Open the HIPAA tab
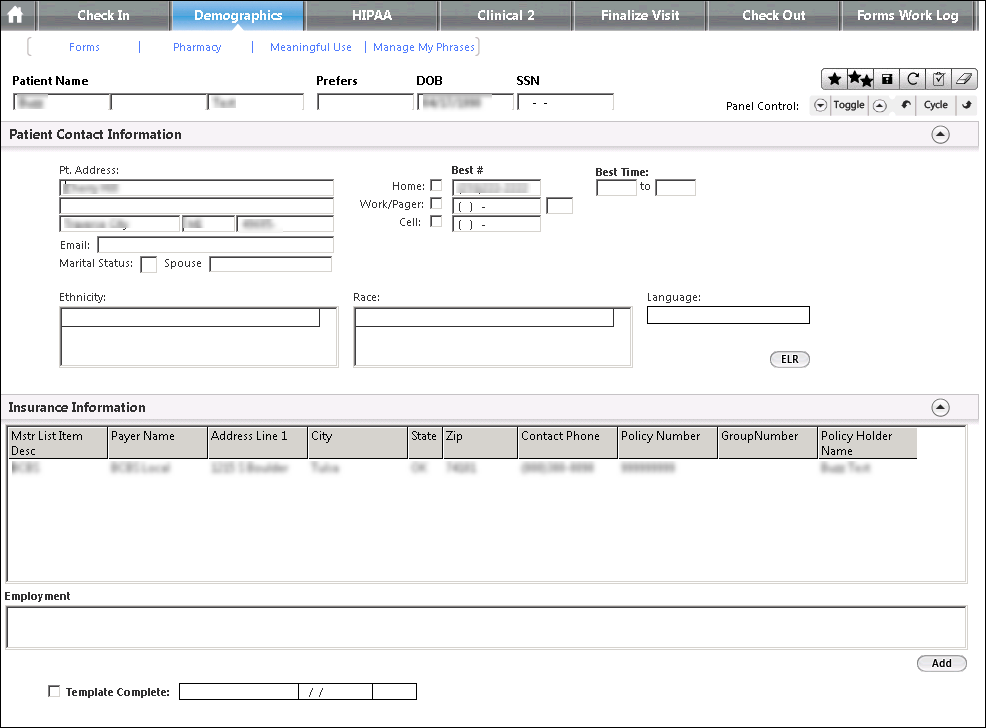 (372, 15)
